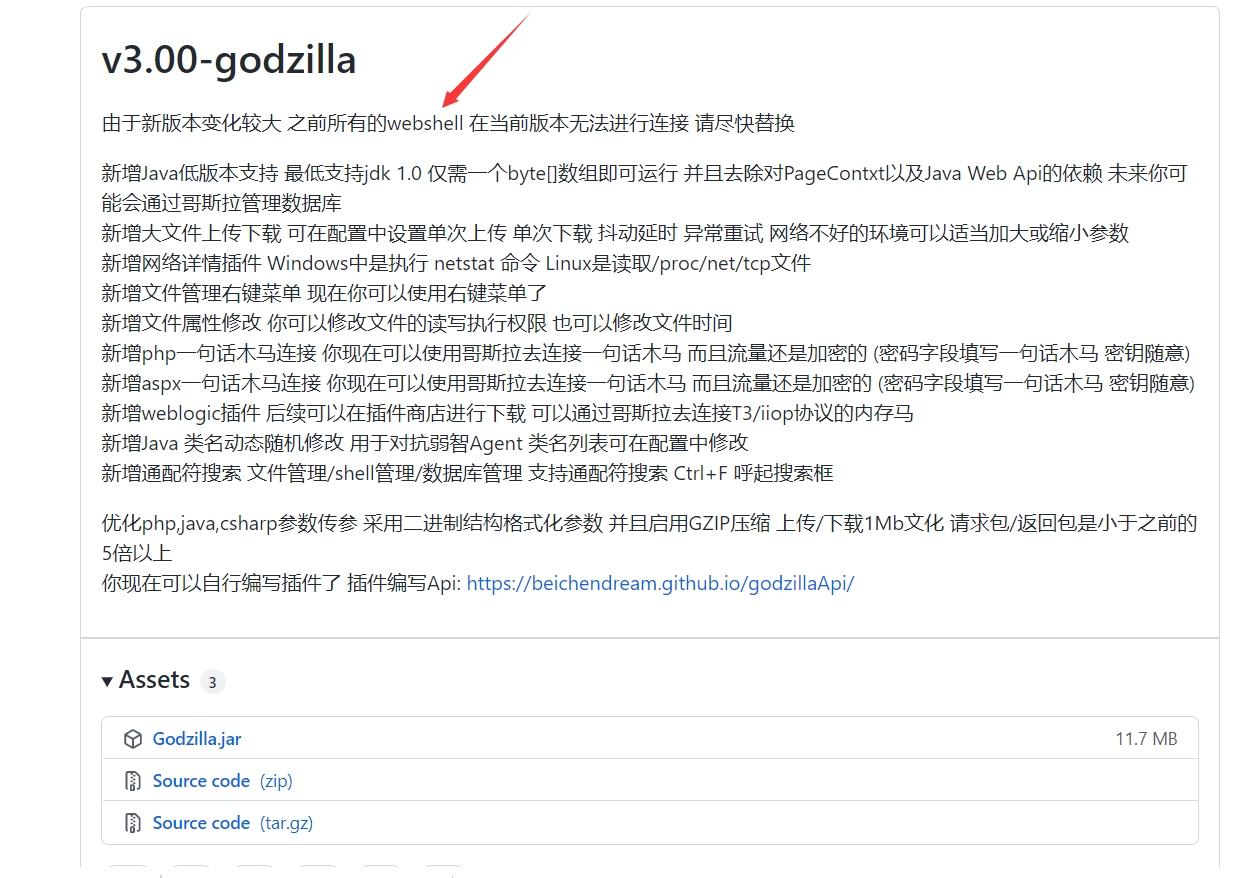The height and width of the screenshot is (878, 1253).
Task: Click the line about file attribute modification
Action: [x=417, y=323]
